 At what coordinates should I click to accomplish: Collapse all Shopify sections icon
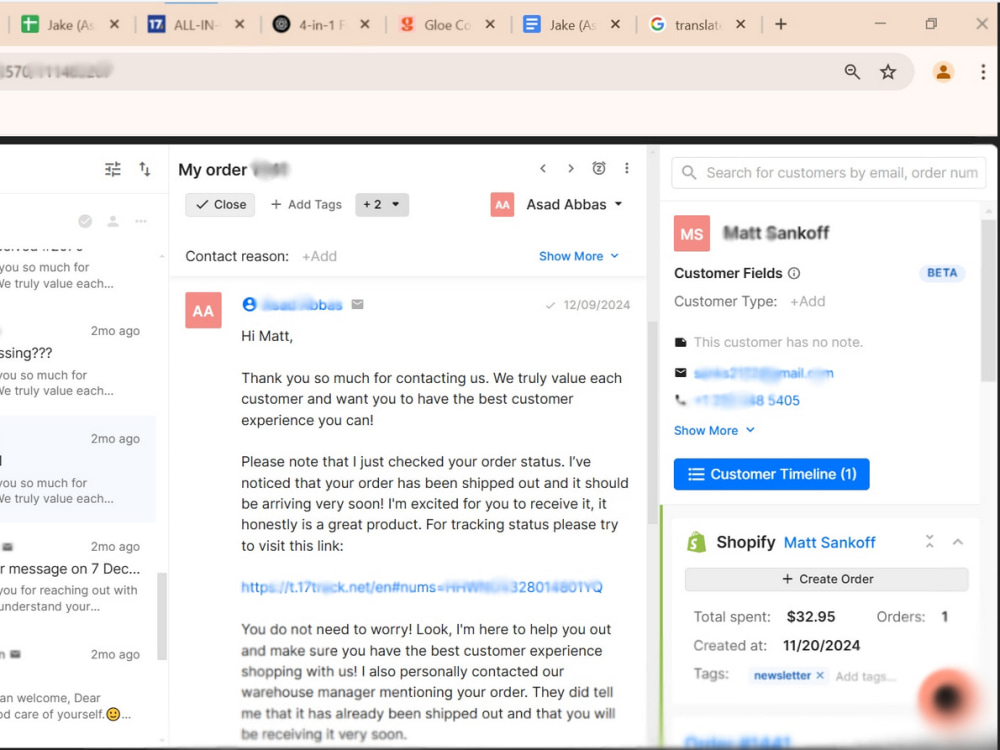[x=929, y=541]
